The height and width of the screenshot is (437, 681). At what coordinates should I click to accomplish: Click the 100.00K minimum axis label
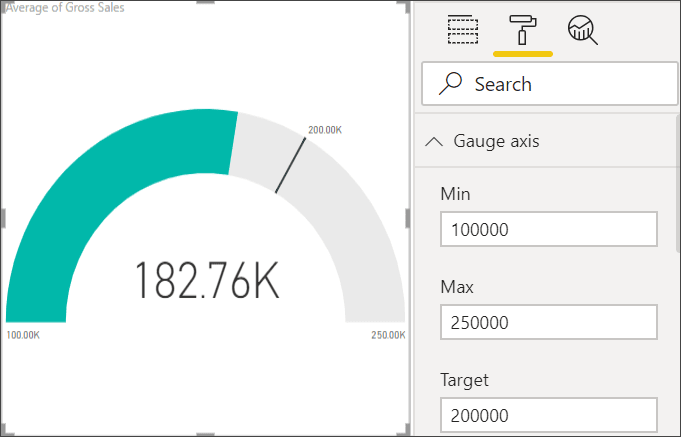point(23,335)
